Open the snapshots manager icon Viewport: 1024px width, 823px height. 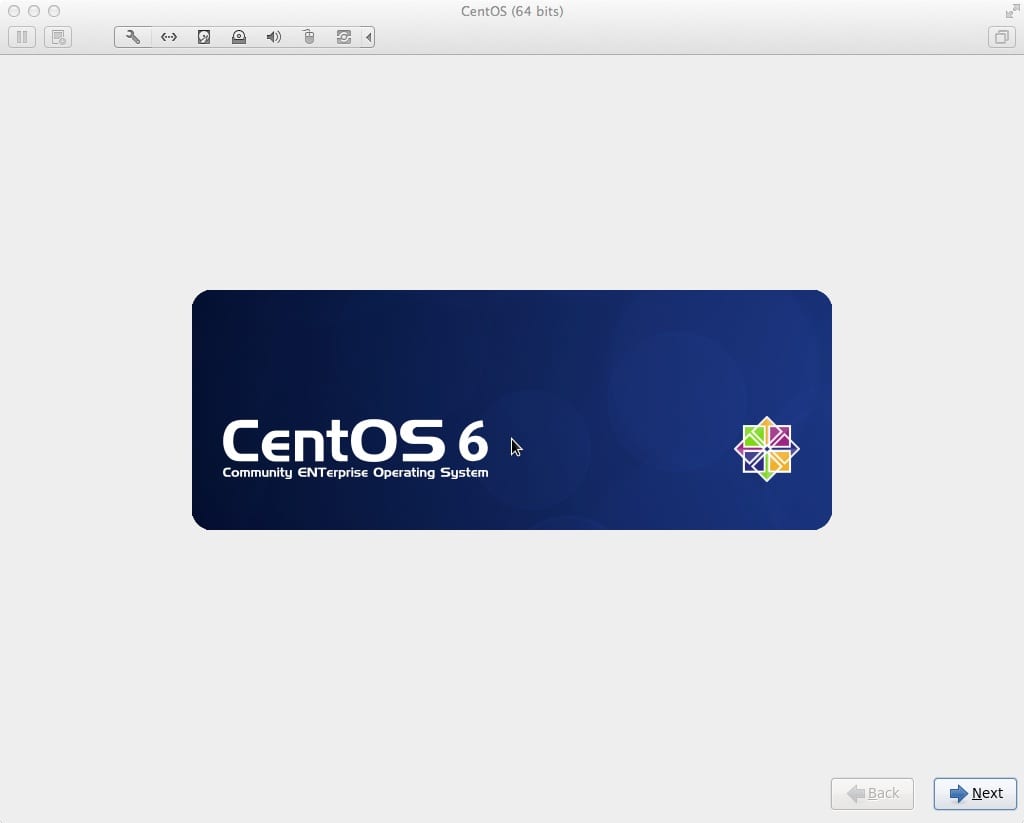pos(58,37)
